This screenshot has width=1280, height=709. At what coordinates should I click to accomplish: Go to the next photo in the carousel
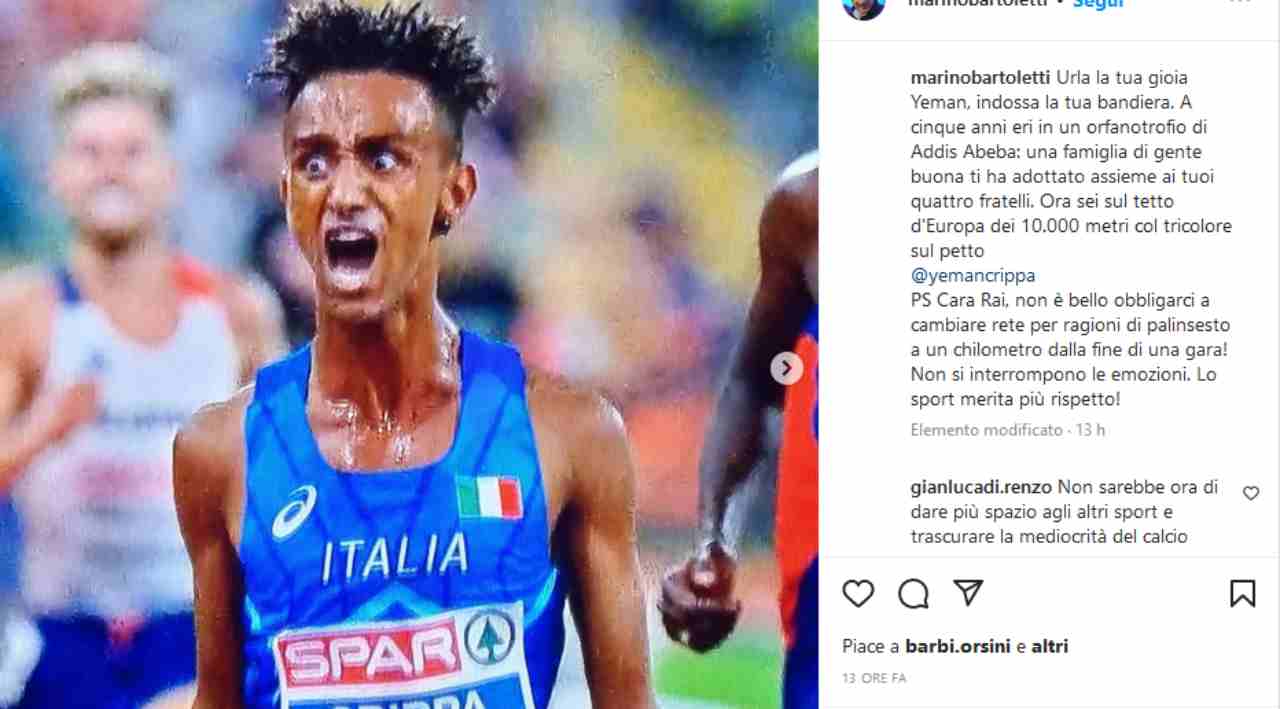786,368
